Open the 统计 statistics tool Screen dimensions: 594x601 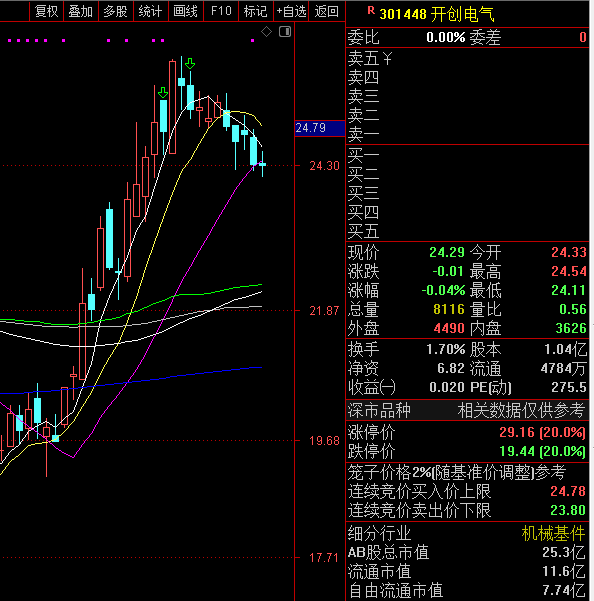click(150, 11)
